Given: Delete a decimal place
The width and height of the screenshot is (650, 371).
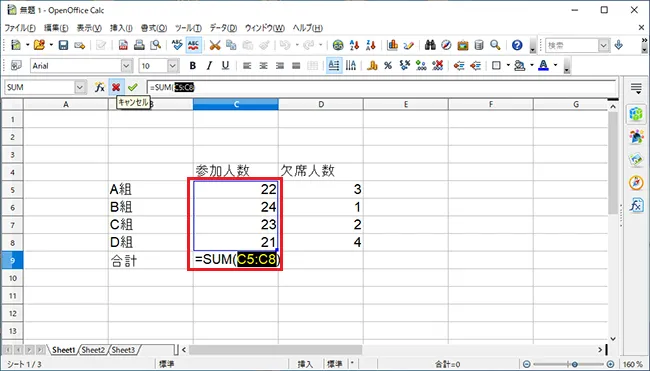Looking at the screenshot, I should (437, 65).
